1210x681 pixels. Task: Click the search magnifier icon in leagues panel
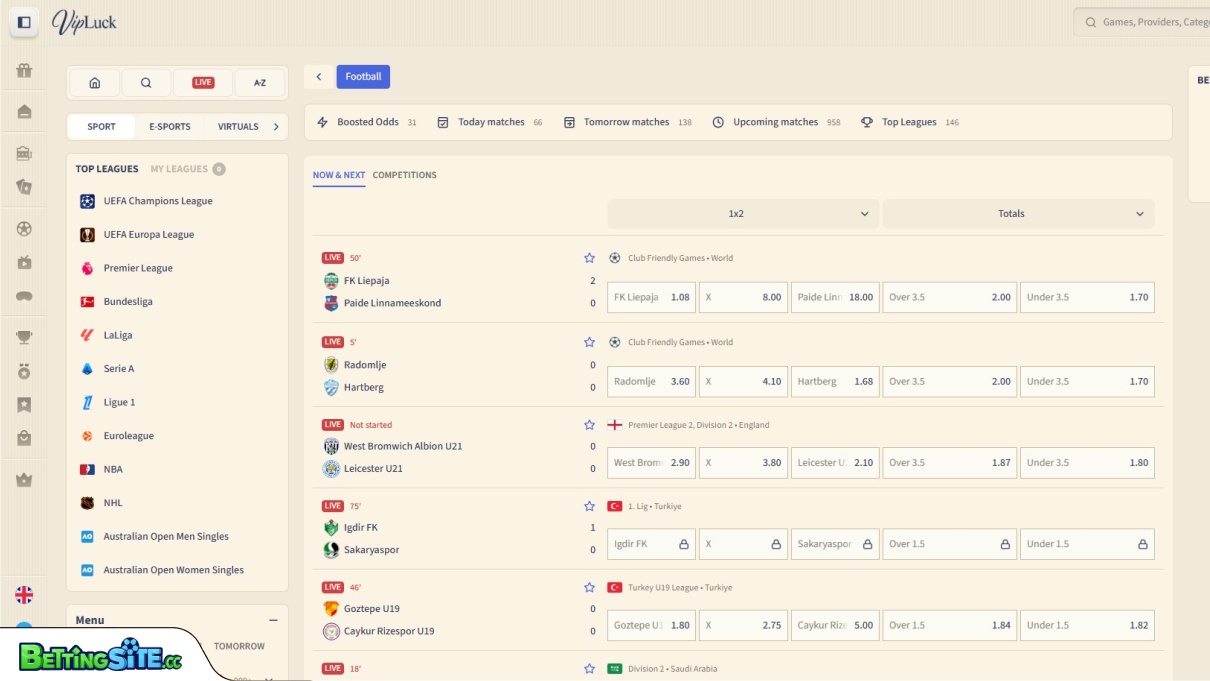tap(146, 82)
